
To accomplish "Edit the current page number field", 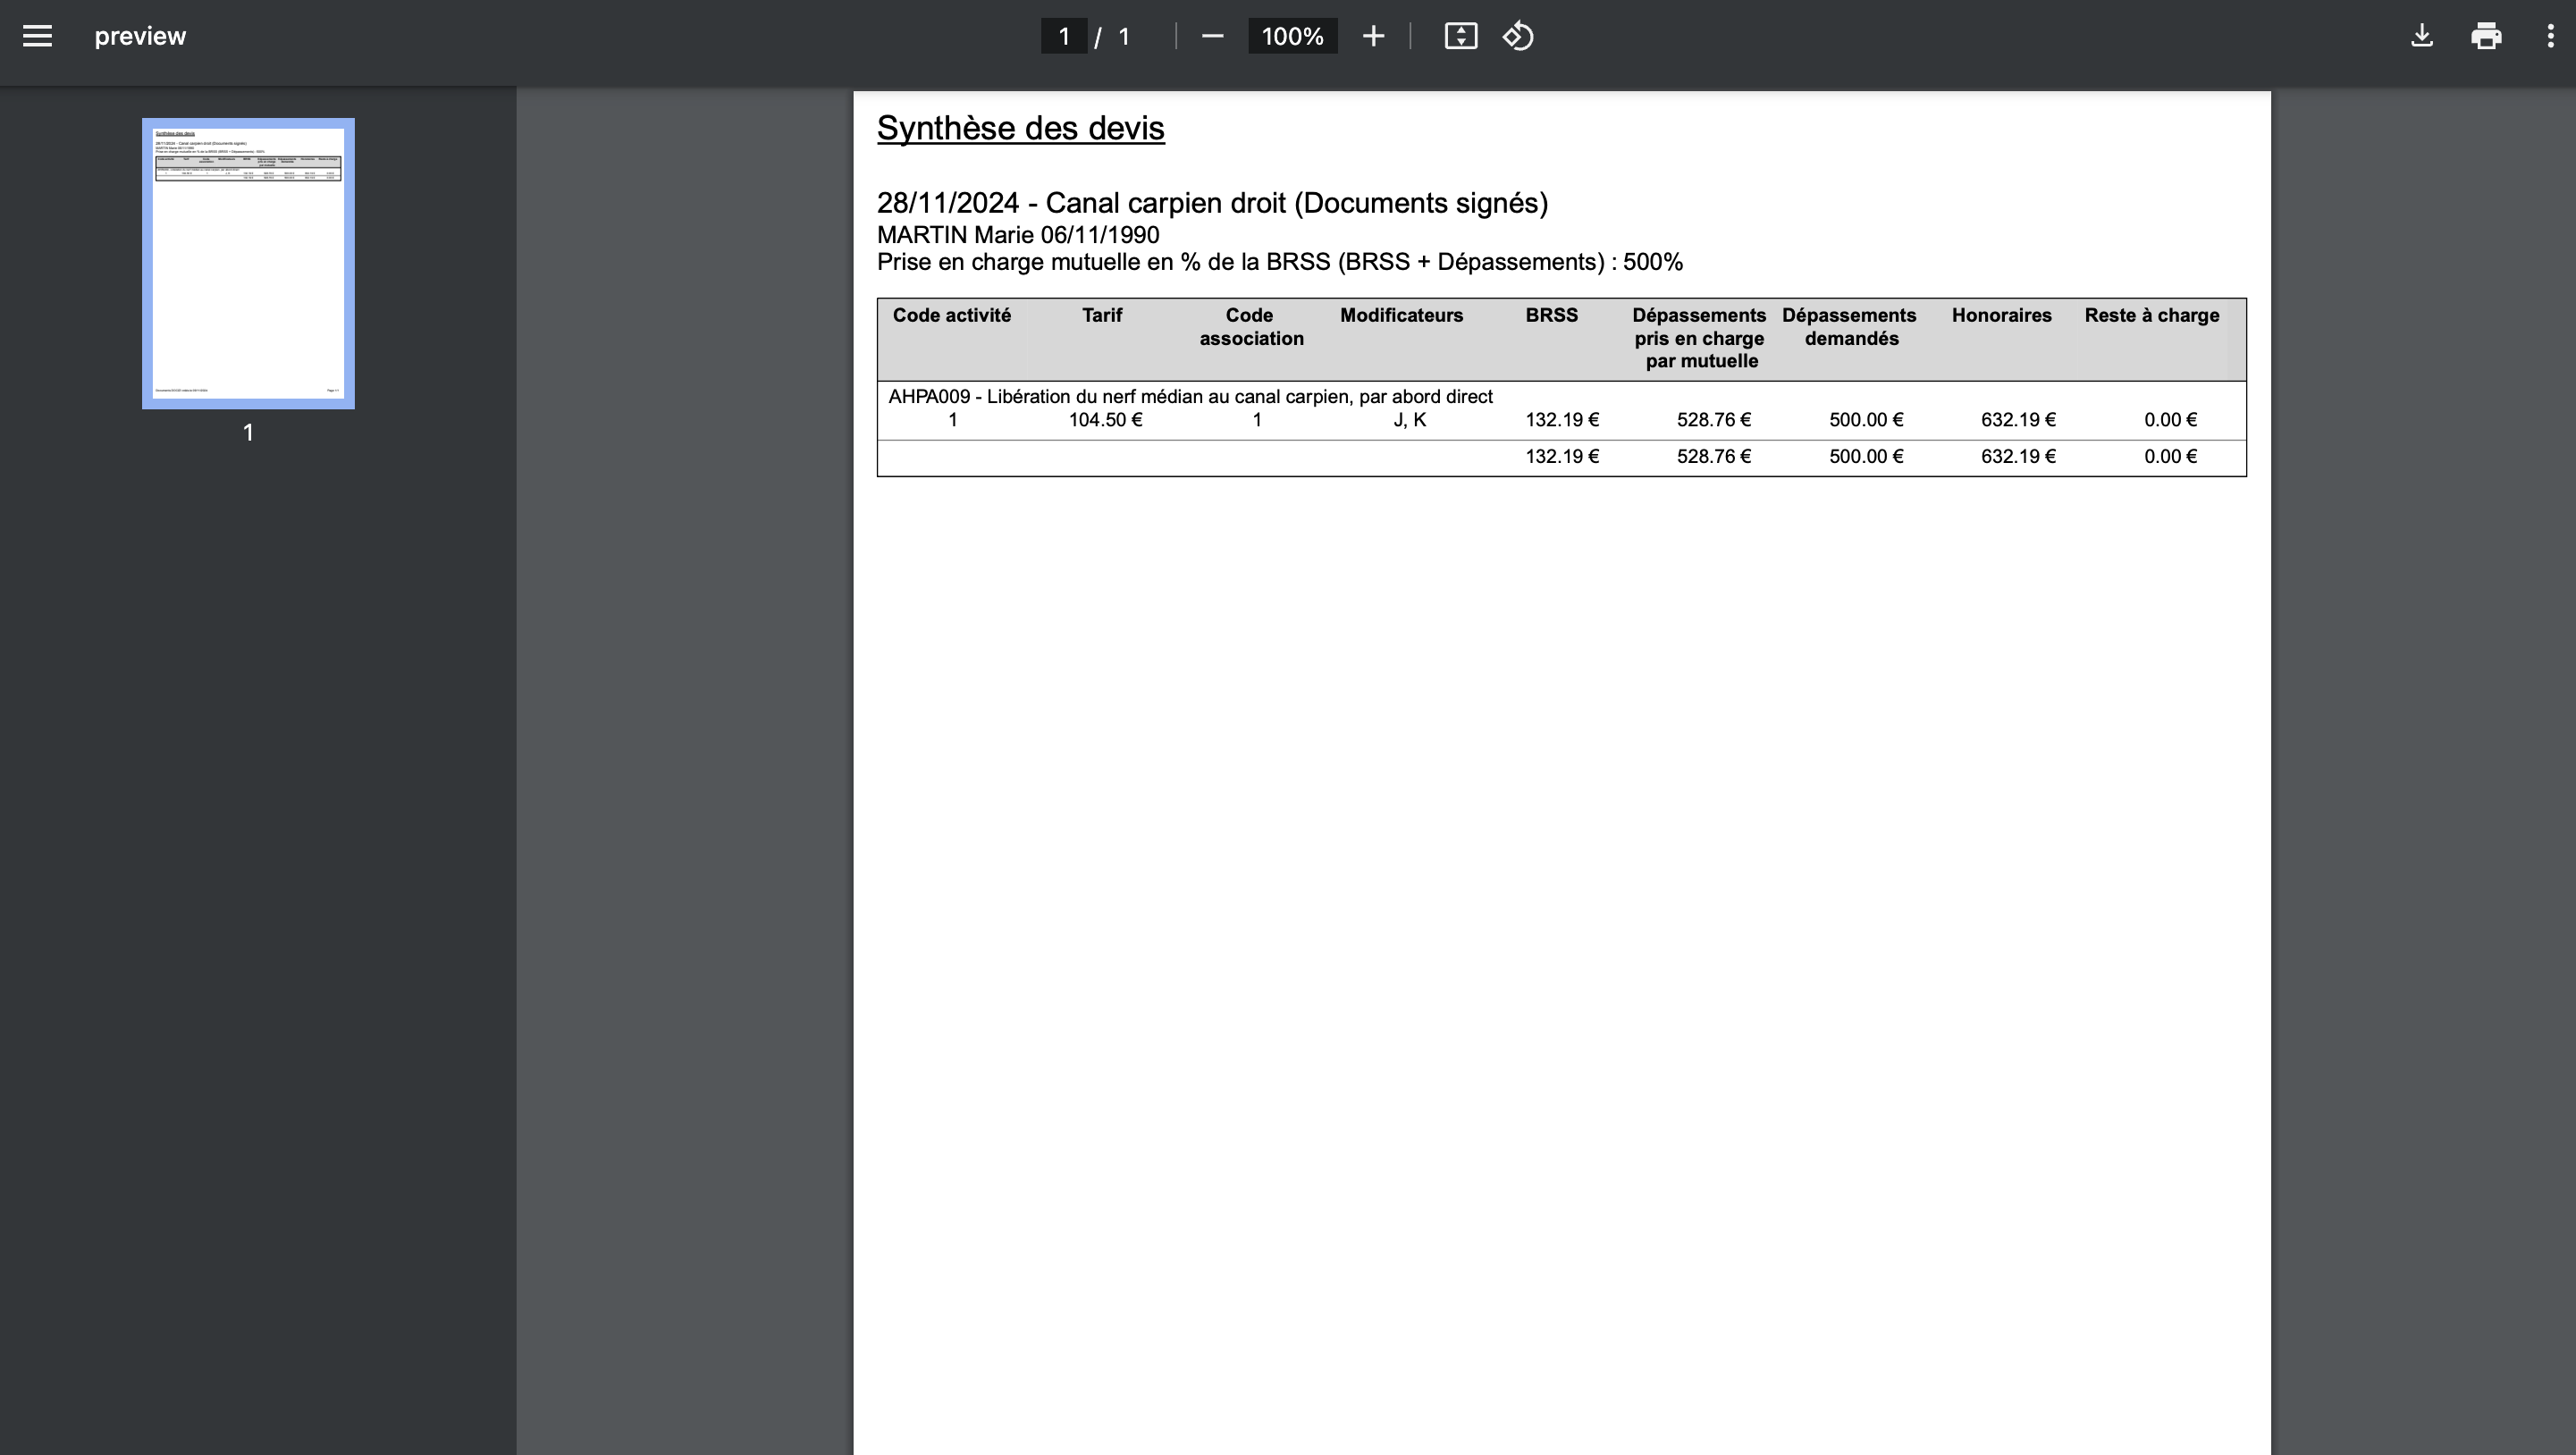I will coord(1064,36).
